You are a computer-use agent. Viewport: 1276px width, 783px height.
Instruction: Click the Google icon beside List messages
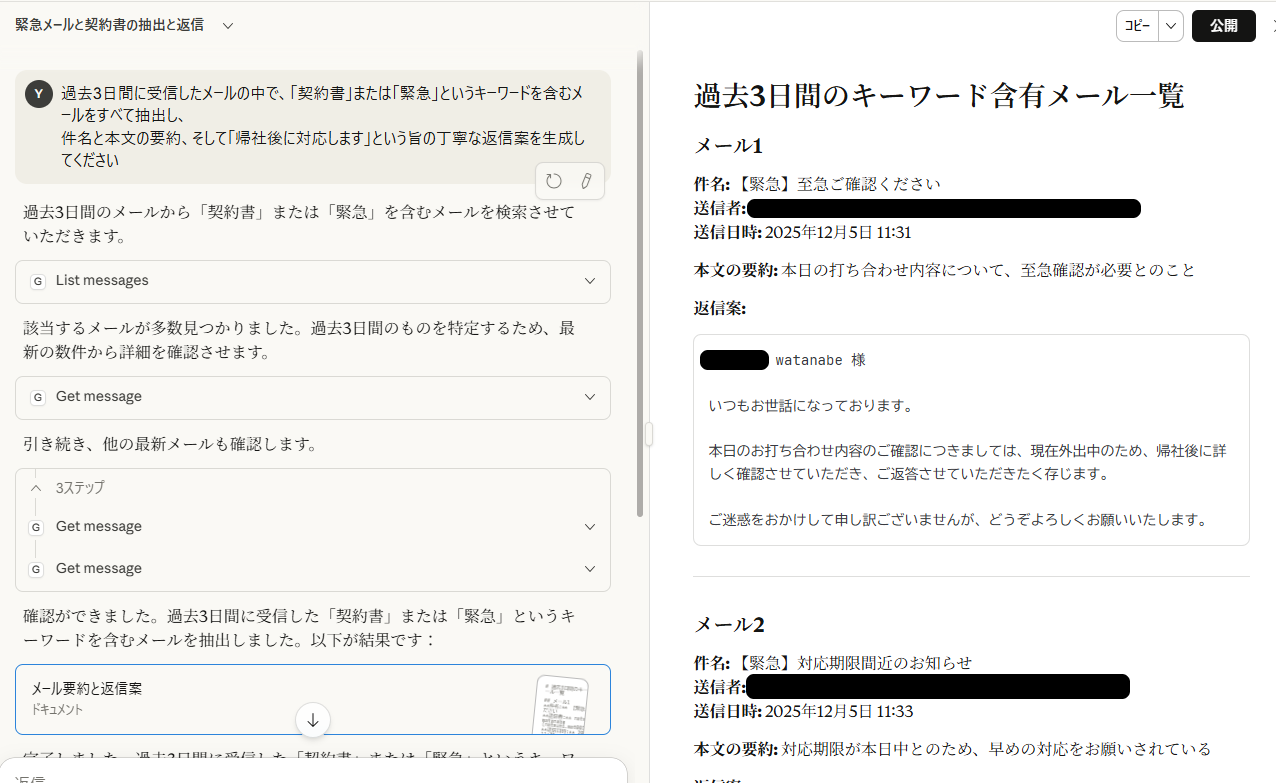pos(38,282)
